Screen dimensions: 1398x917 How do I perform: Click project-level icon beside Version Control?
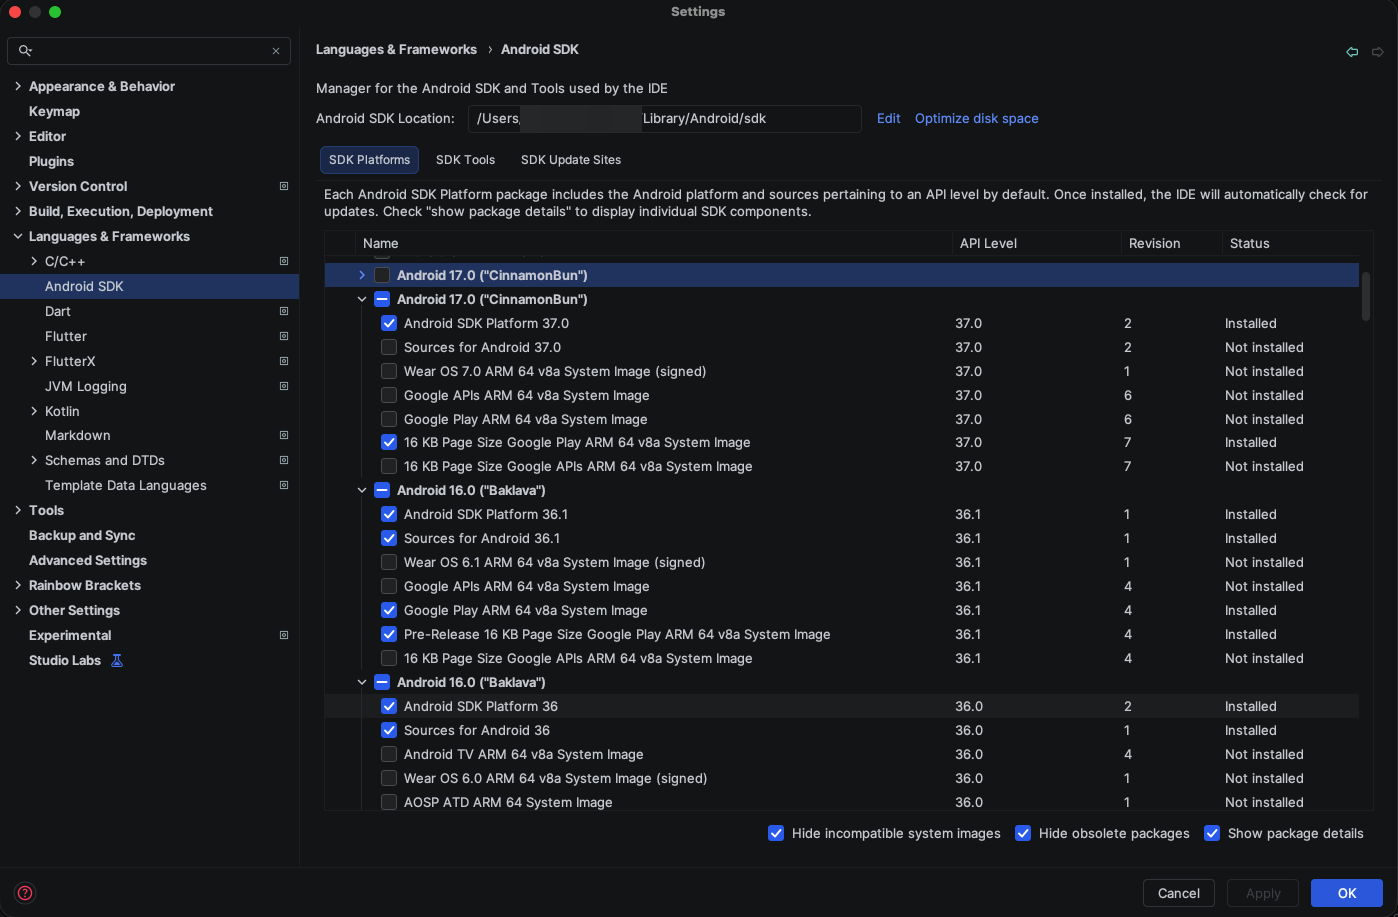click(284, 186)
